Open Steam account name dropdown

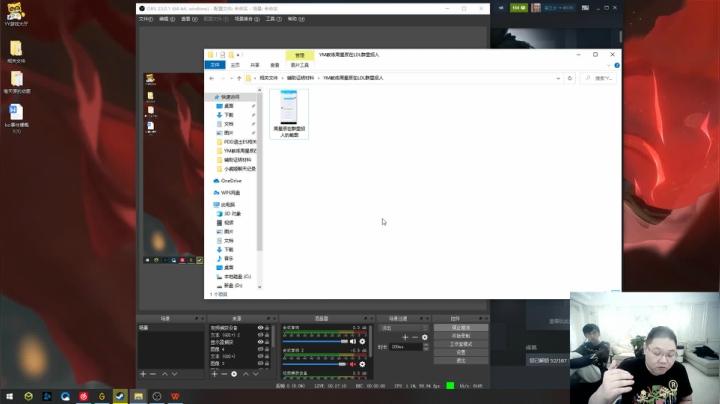pos(558,8)
